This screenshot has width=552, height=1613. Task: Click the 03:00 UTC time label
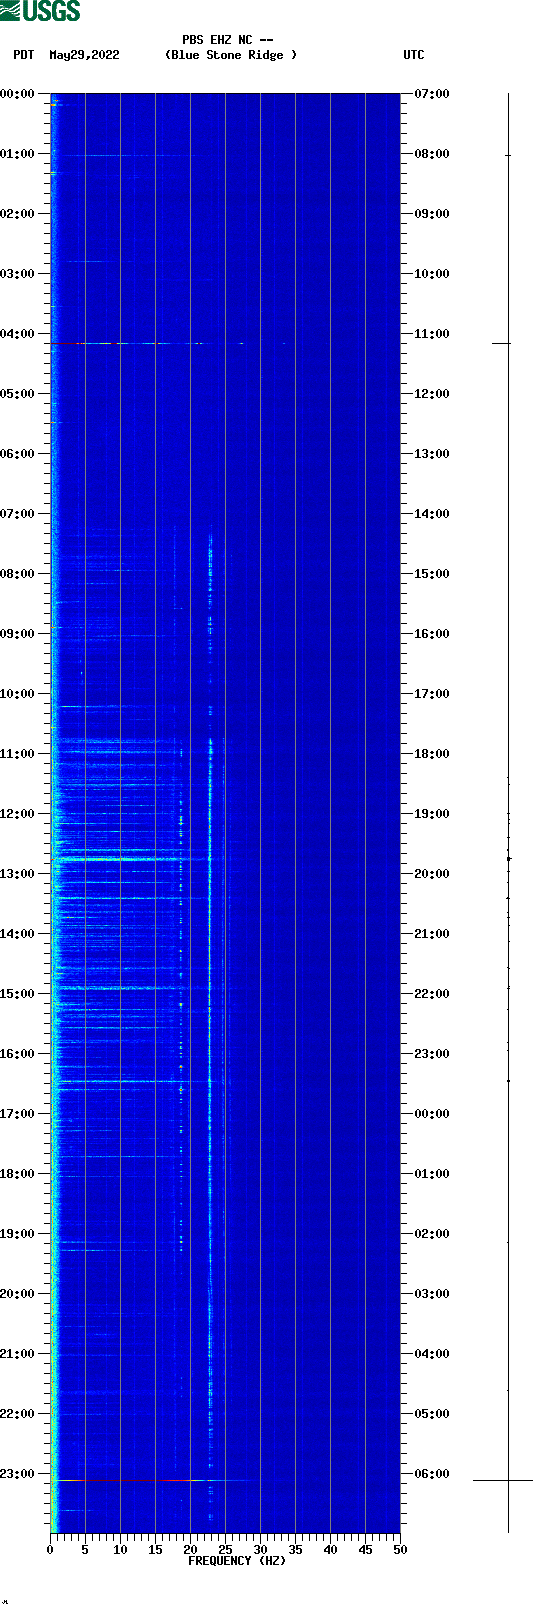pyautogui.click(x=432, y=1294)
